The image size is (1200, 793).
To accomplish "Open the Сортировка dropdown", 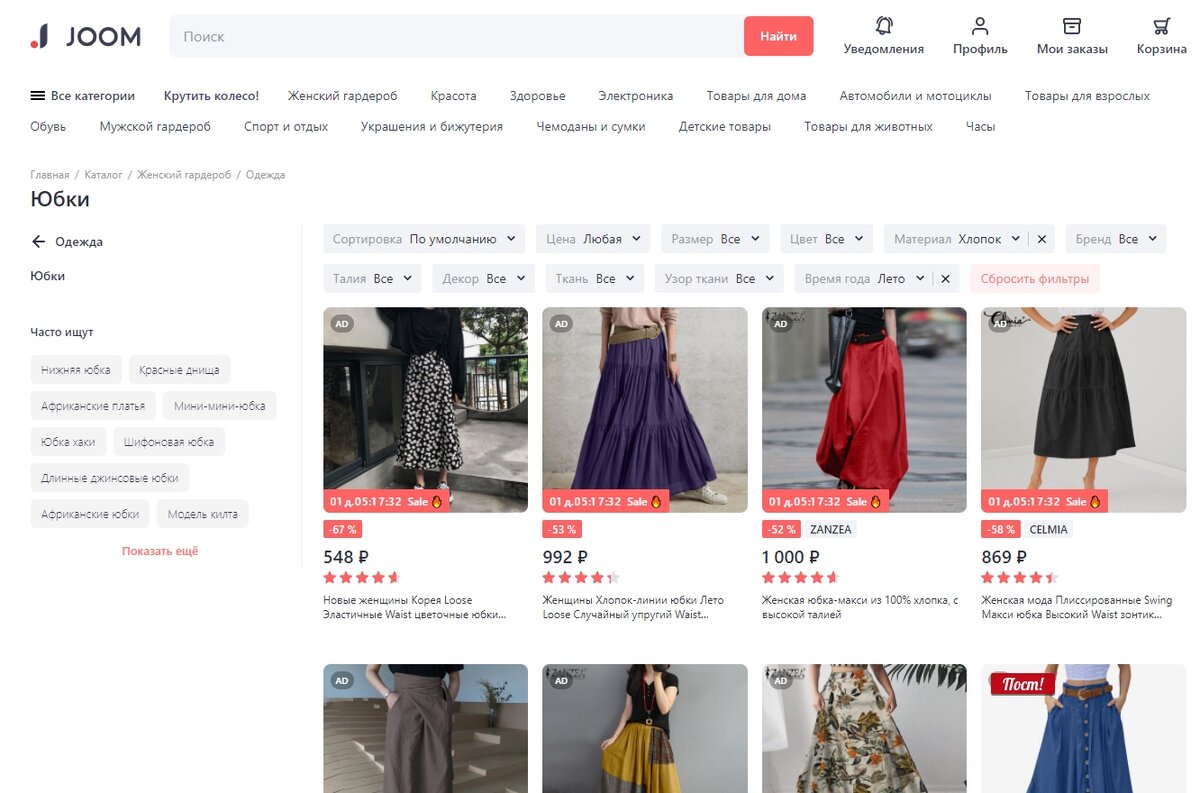I will pyautogui.click(x=424, y=239).
